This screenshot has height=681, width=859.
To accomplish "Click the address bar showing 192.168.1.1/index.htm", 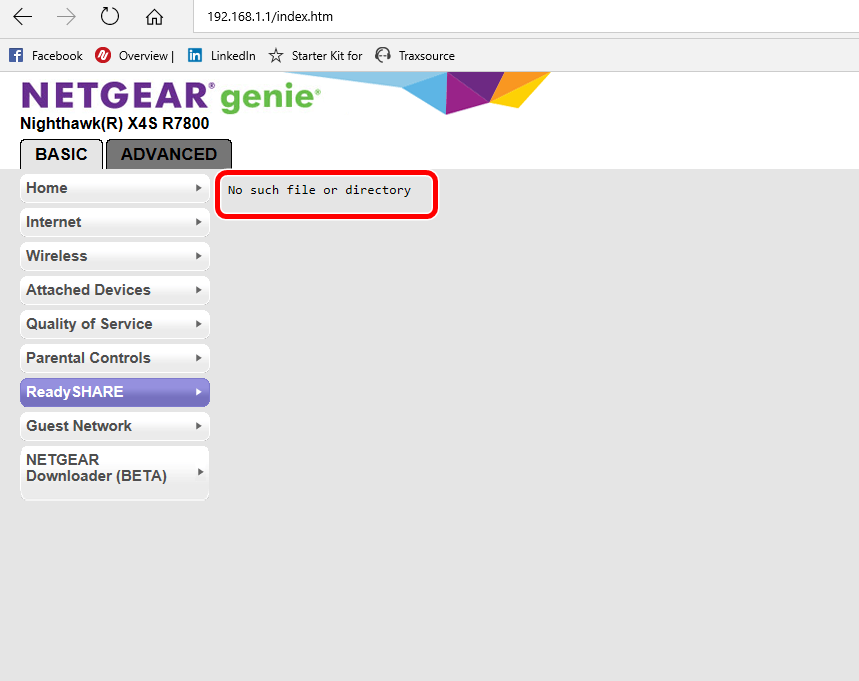I will coord(526,16).
